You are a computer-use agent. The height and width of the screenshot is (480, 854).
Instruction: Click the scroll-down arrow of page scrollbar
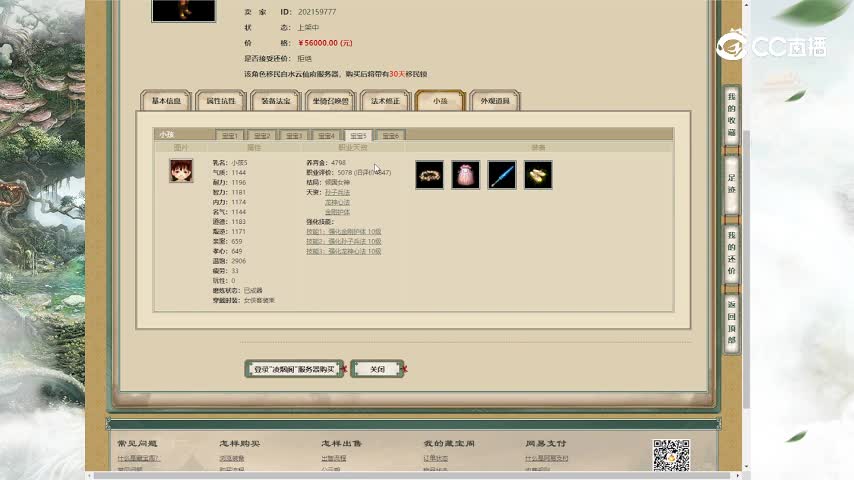coord(746,467)
